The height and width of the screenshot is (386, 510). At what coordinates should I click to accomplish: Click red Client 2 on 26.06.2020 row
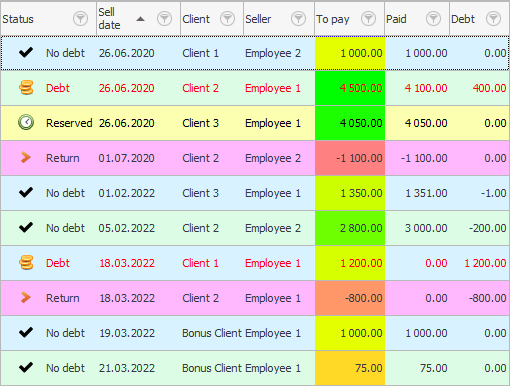200,88
